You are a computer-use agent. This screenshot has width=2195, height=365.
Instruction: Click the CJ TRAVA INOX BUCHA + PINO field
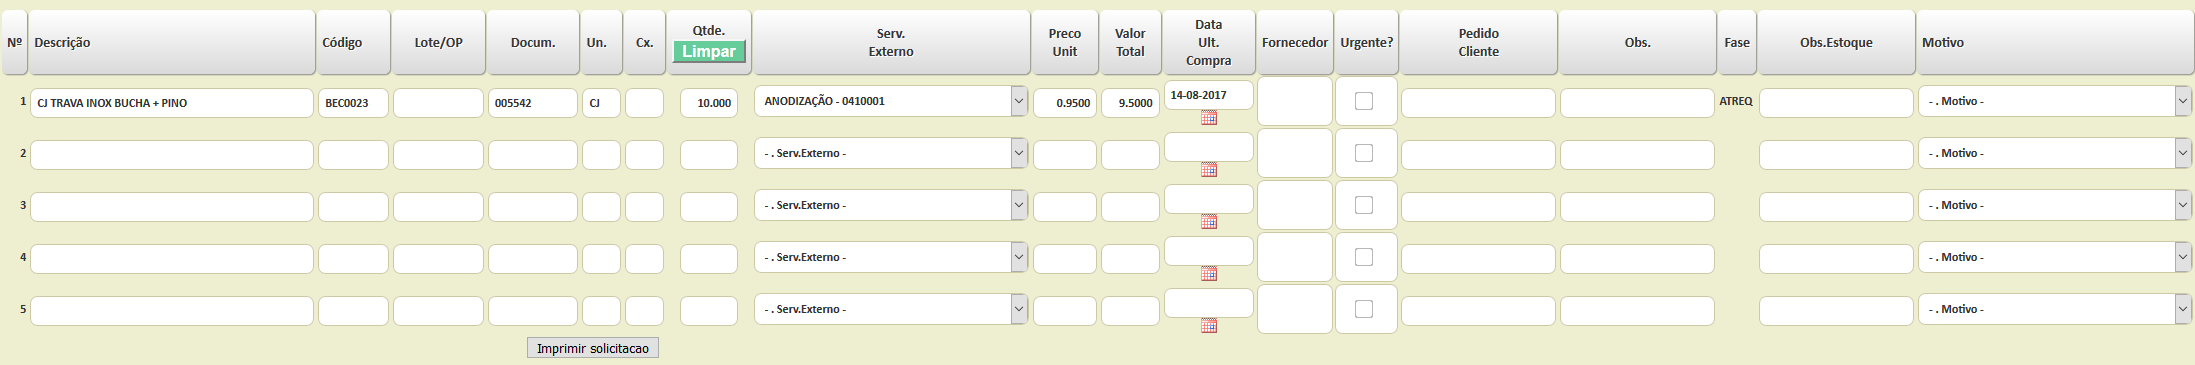point(172,103)
